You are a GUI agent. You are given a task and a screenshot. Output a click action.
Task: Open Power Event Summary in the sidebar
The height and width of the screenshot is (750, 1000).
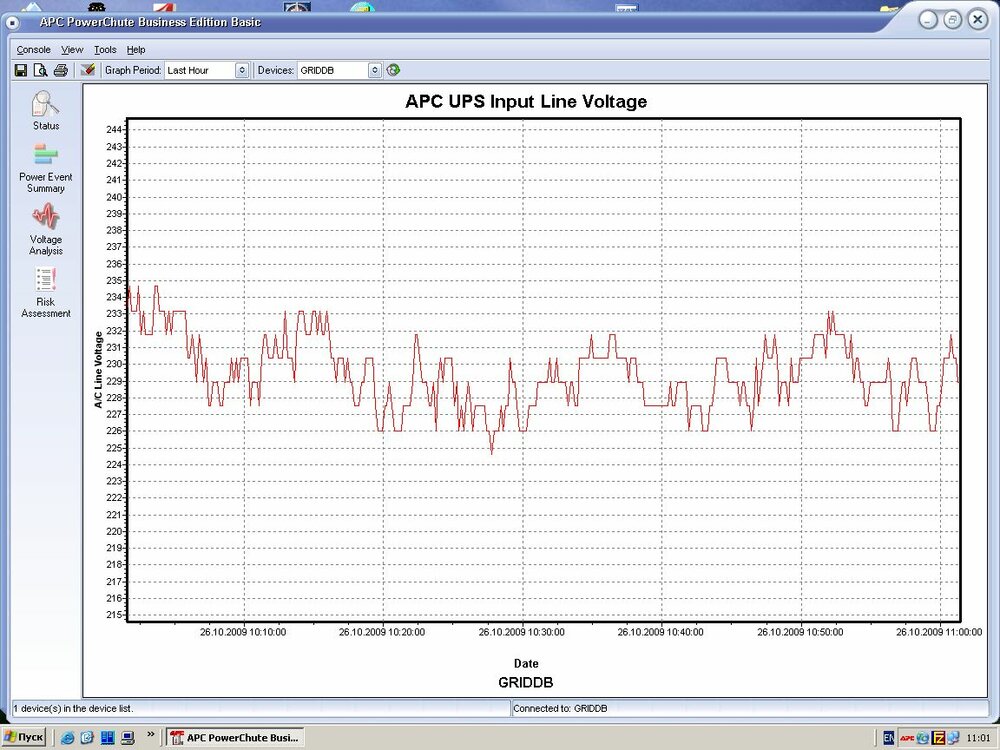tap(46, 166)
